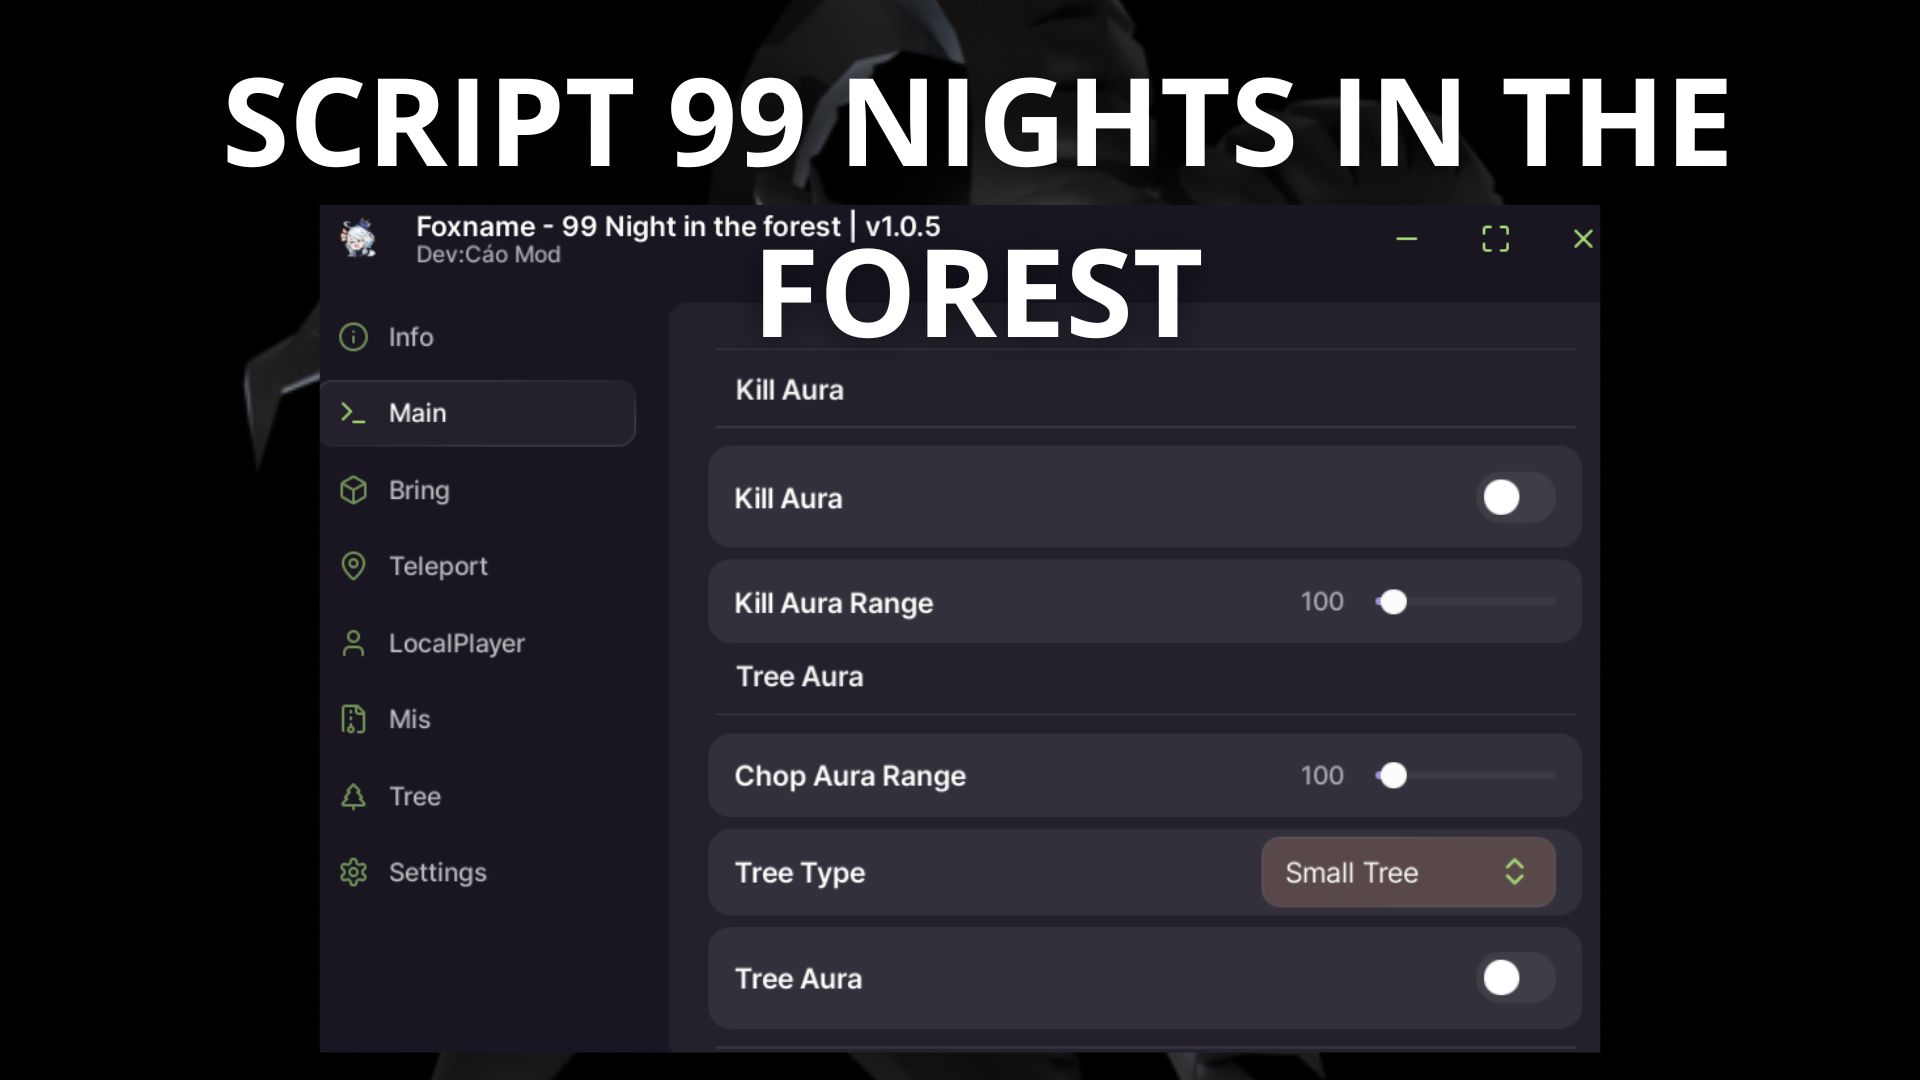Image resolution: width=1920 pixels, height=1080 pixels.
Task: Switch to the Teleport tab
Action: (438, 566)
